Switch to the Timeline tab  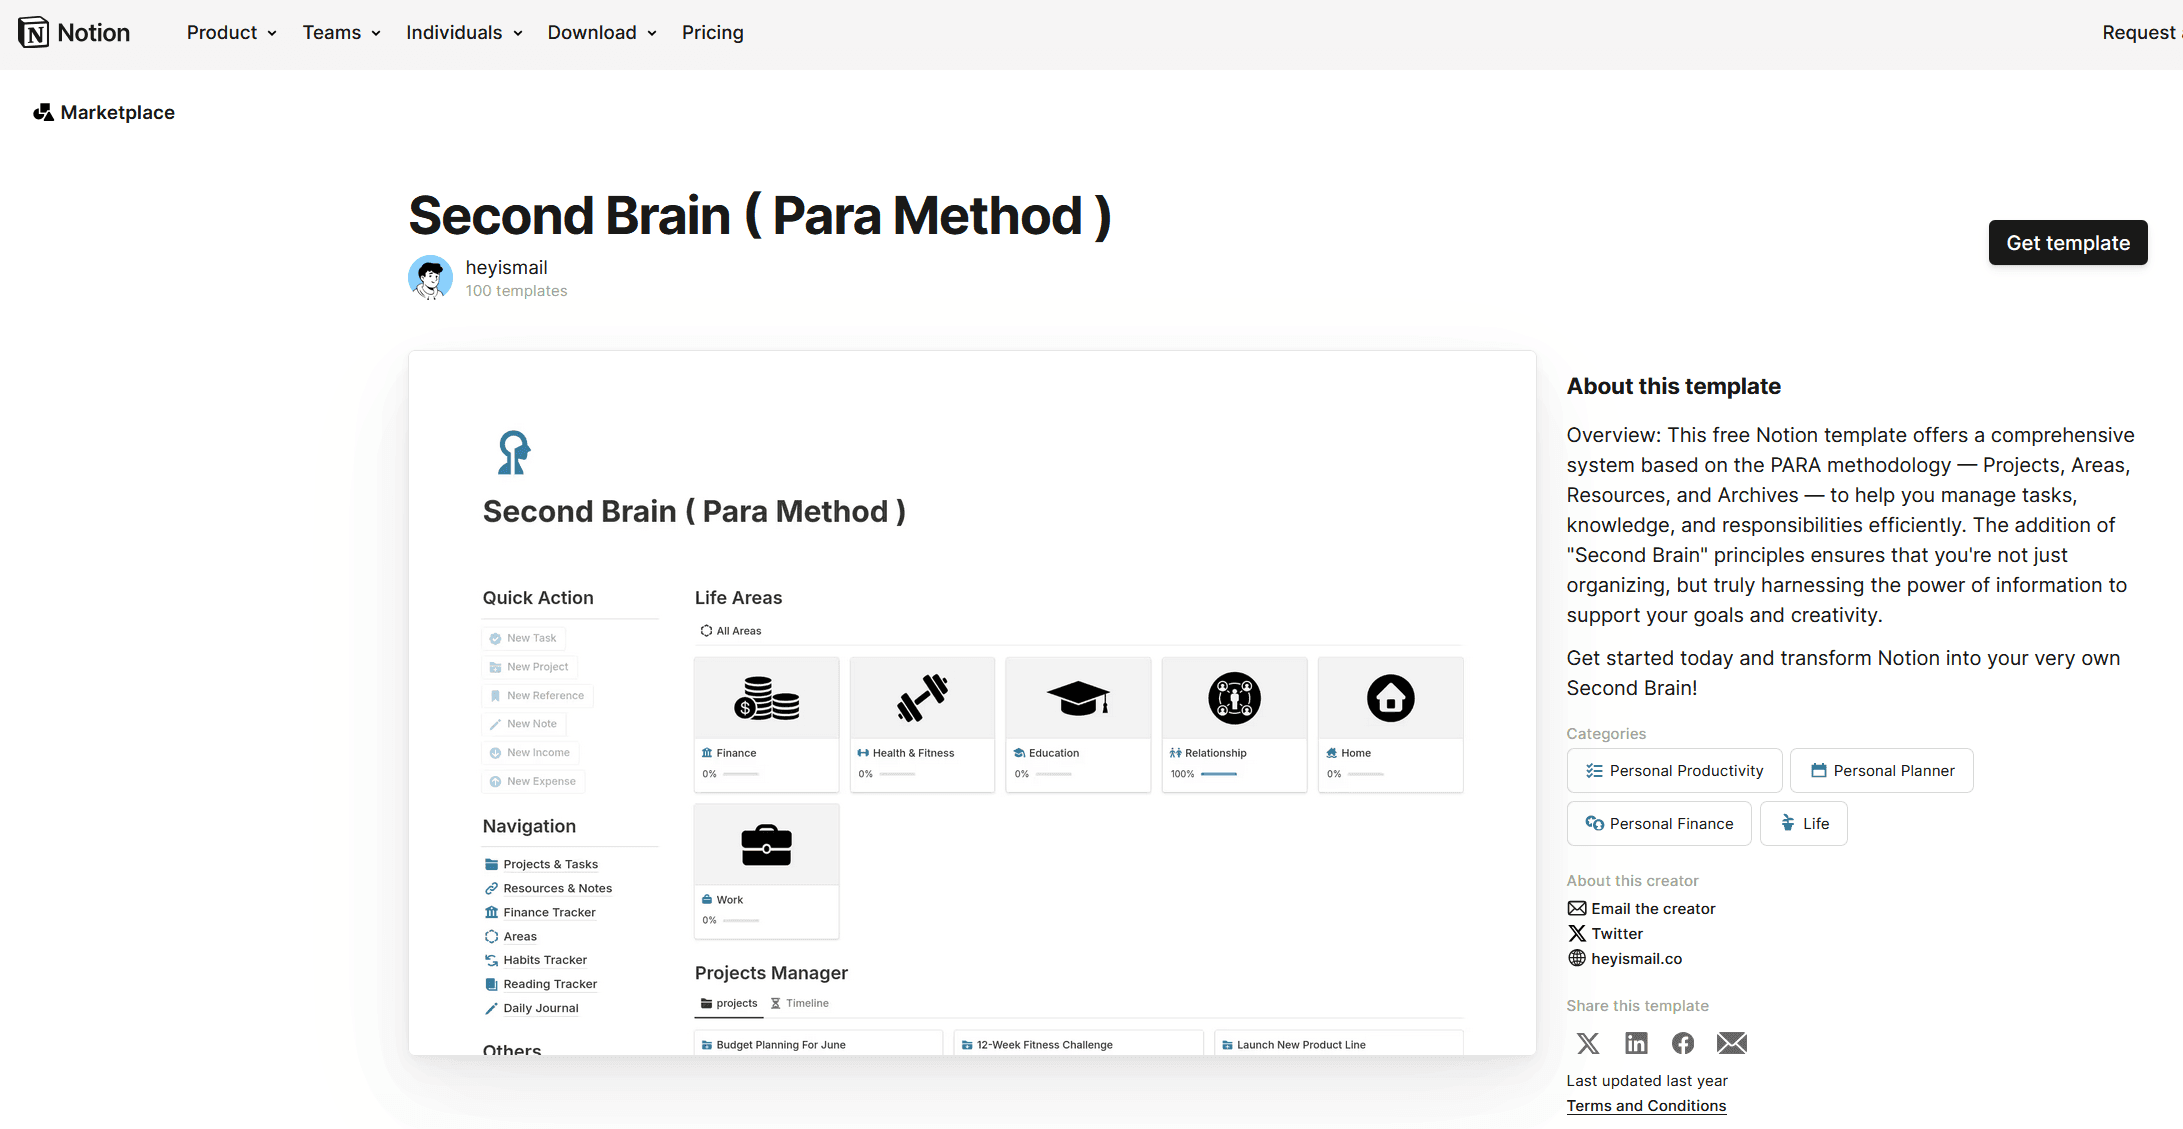click(799, 1004)
